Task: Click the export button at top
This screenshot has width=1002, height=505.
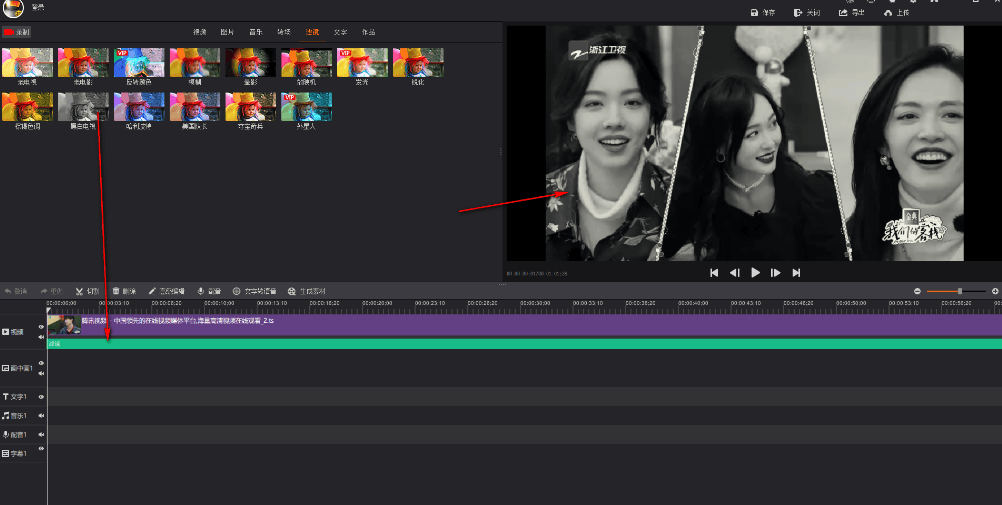Action: (851, 13)
